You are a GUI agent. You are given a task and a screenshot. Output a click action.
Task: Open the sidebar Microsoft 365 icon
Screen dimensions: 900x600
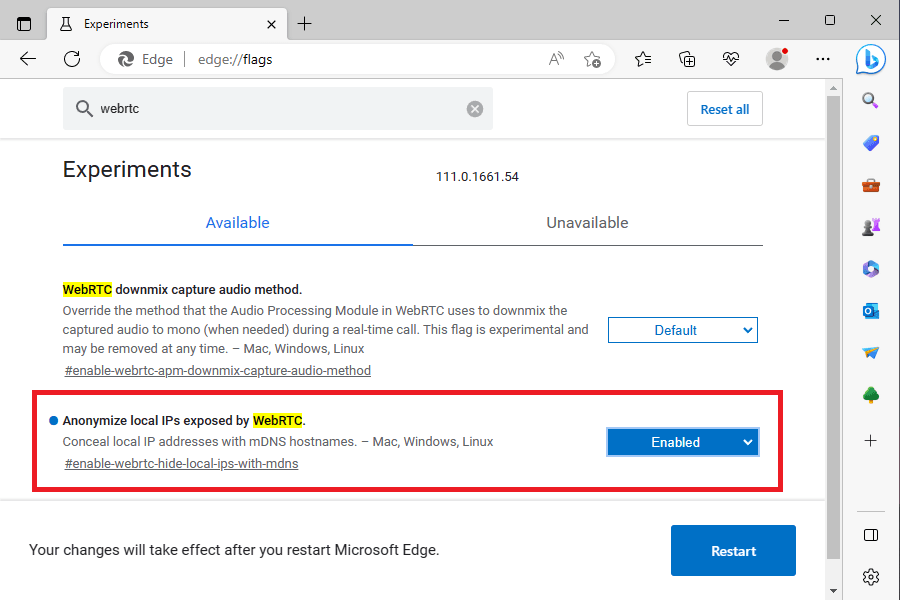pos(871,269)
